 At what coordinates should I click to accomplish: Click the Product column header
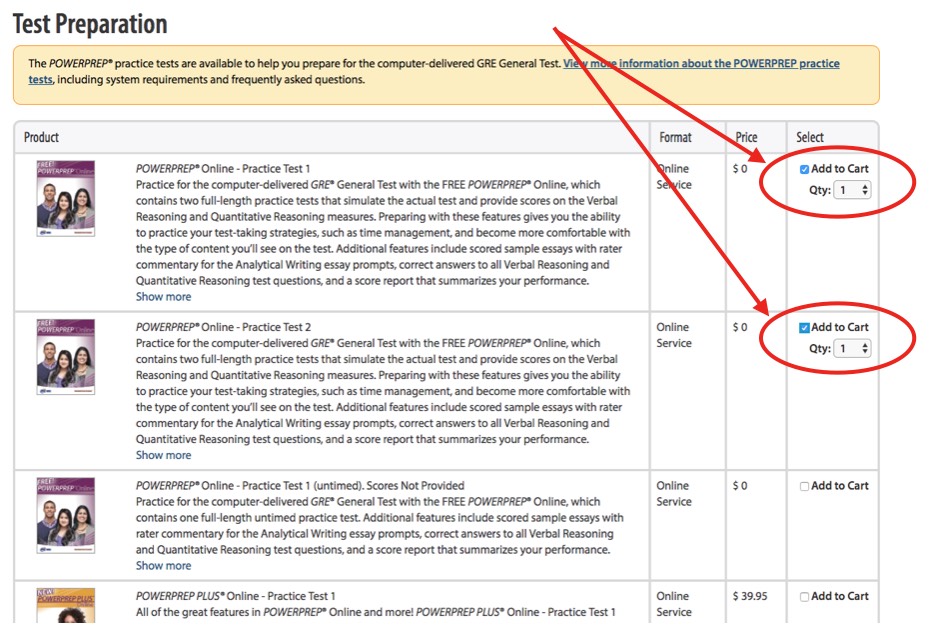click(42, 138)
